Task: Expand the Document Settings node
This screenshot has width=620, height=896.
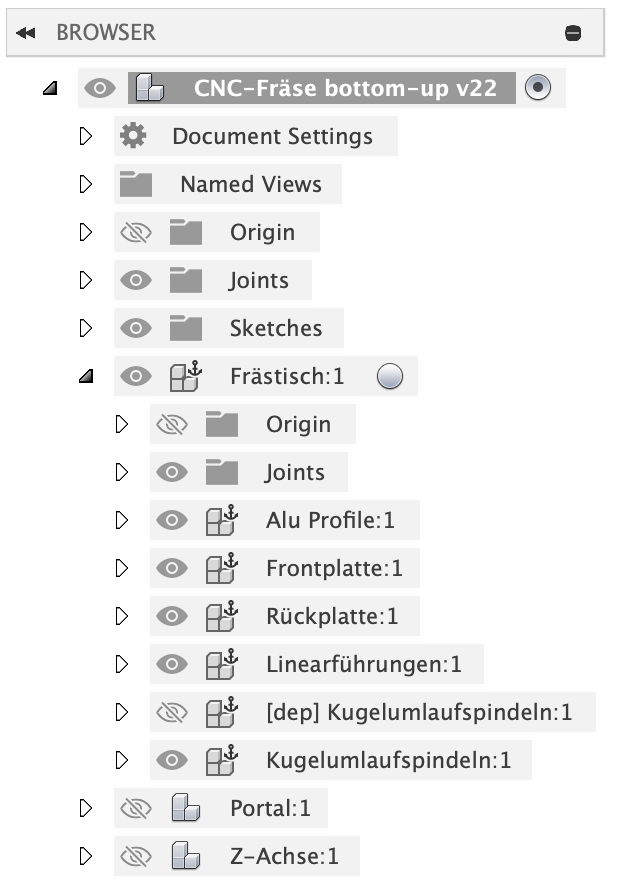Action: pos(86,136)
